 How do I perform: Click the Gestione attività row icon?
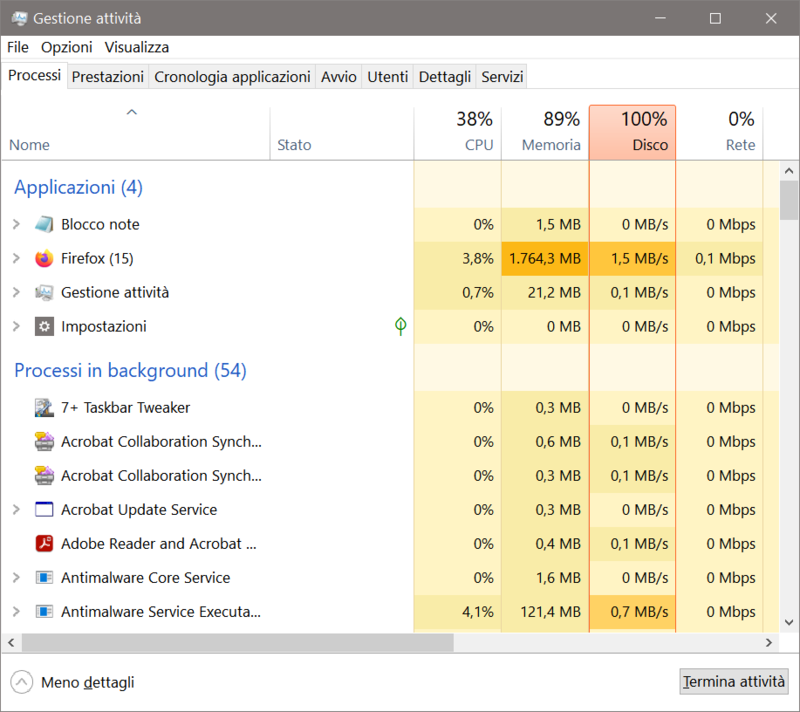click(44, 293)
